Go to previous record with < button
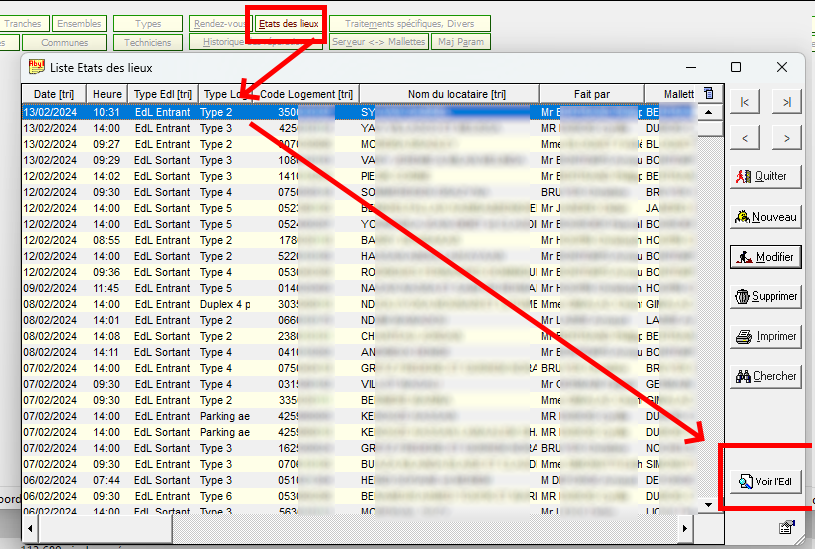This screenshot has width=815, height=549. 745,137
